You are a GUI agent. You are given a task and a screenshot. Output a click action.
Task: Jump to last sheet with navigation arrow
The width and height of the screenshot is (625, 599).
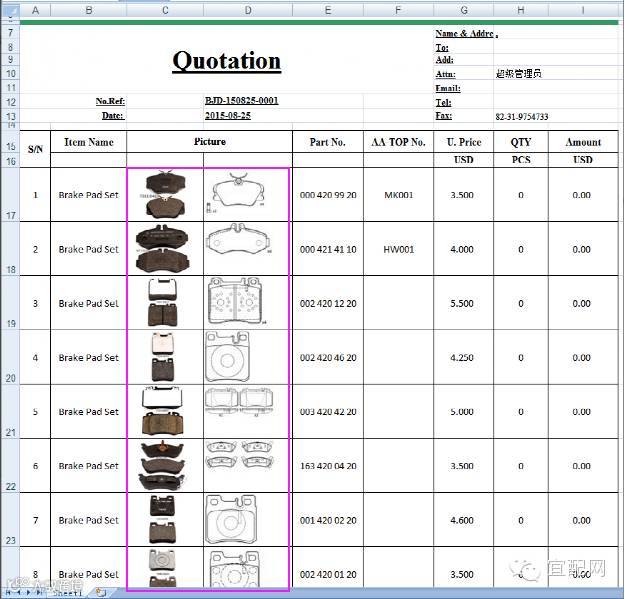(x=39, y=593)
